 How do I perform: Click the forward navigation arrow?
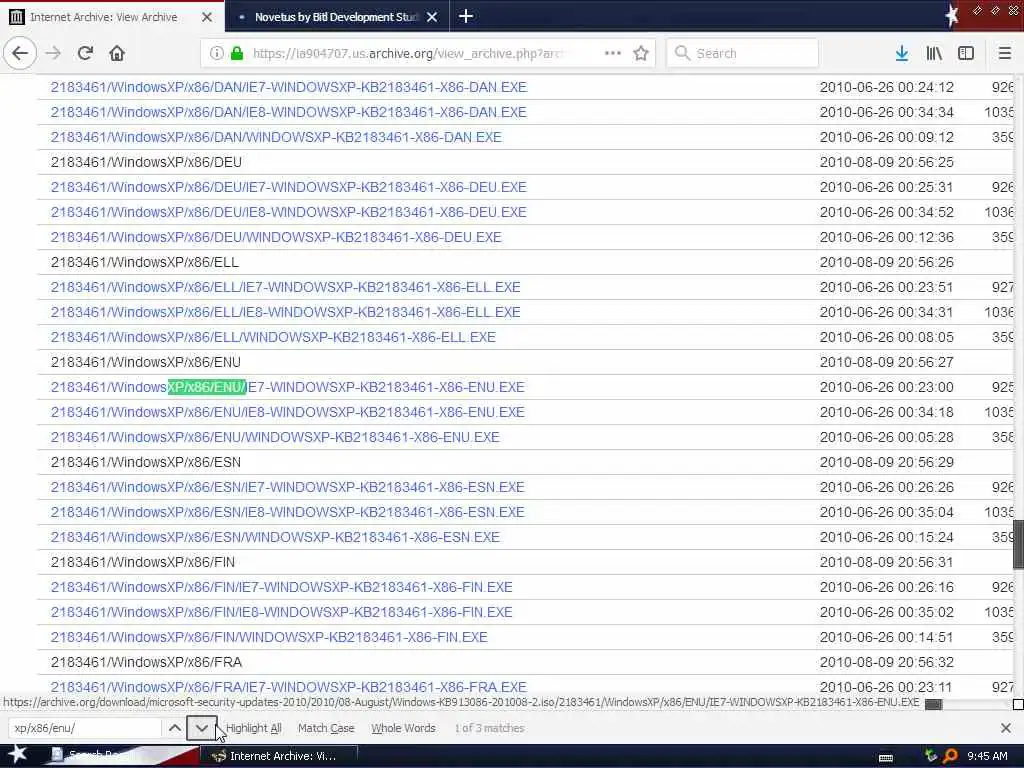click(54, 54)
